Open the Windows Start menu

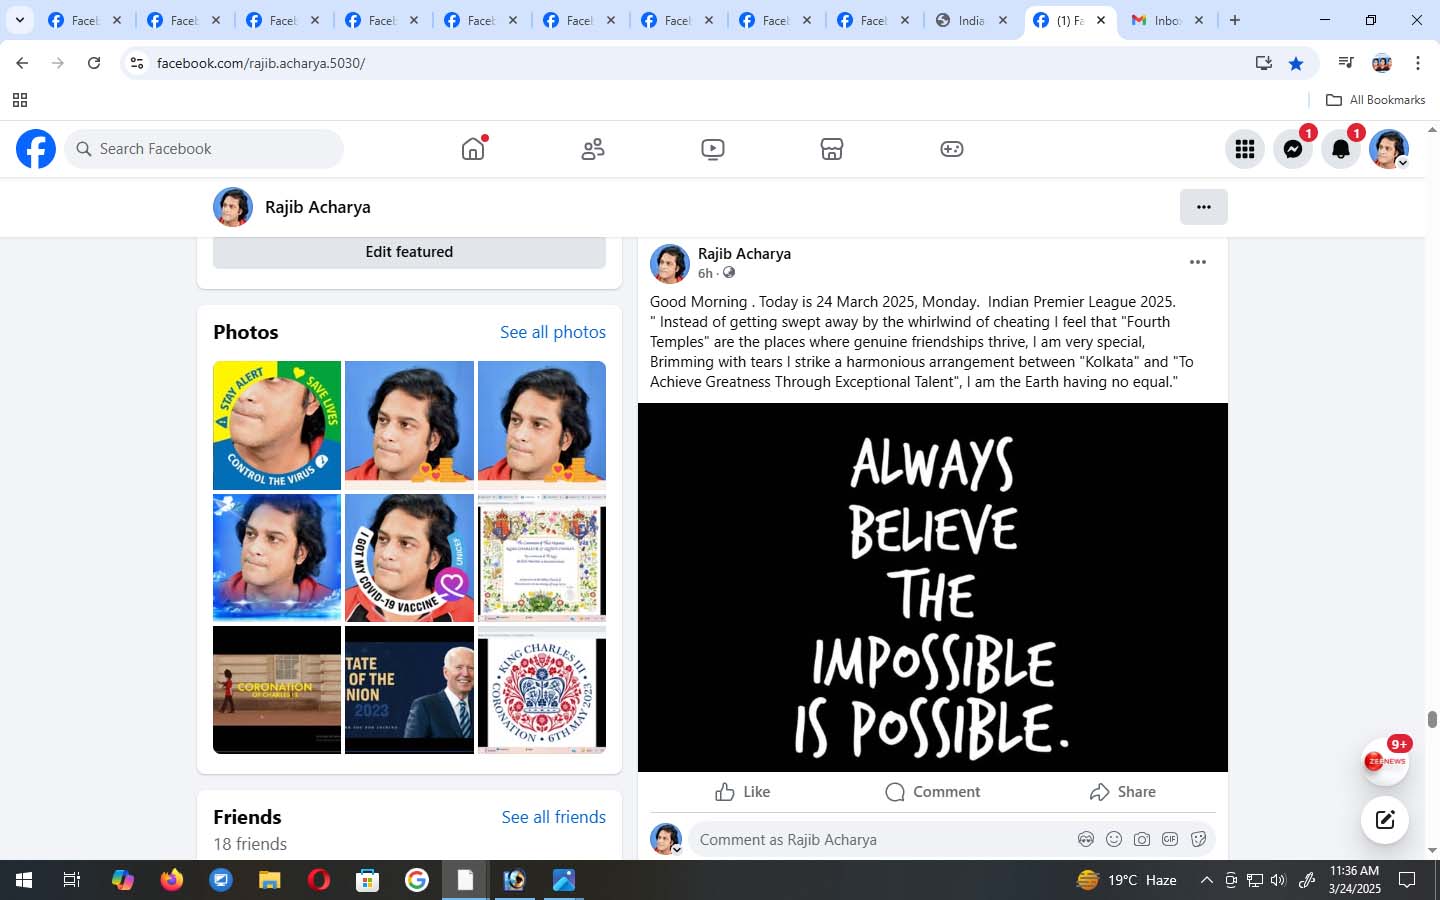[x=24, y=880]
